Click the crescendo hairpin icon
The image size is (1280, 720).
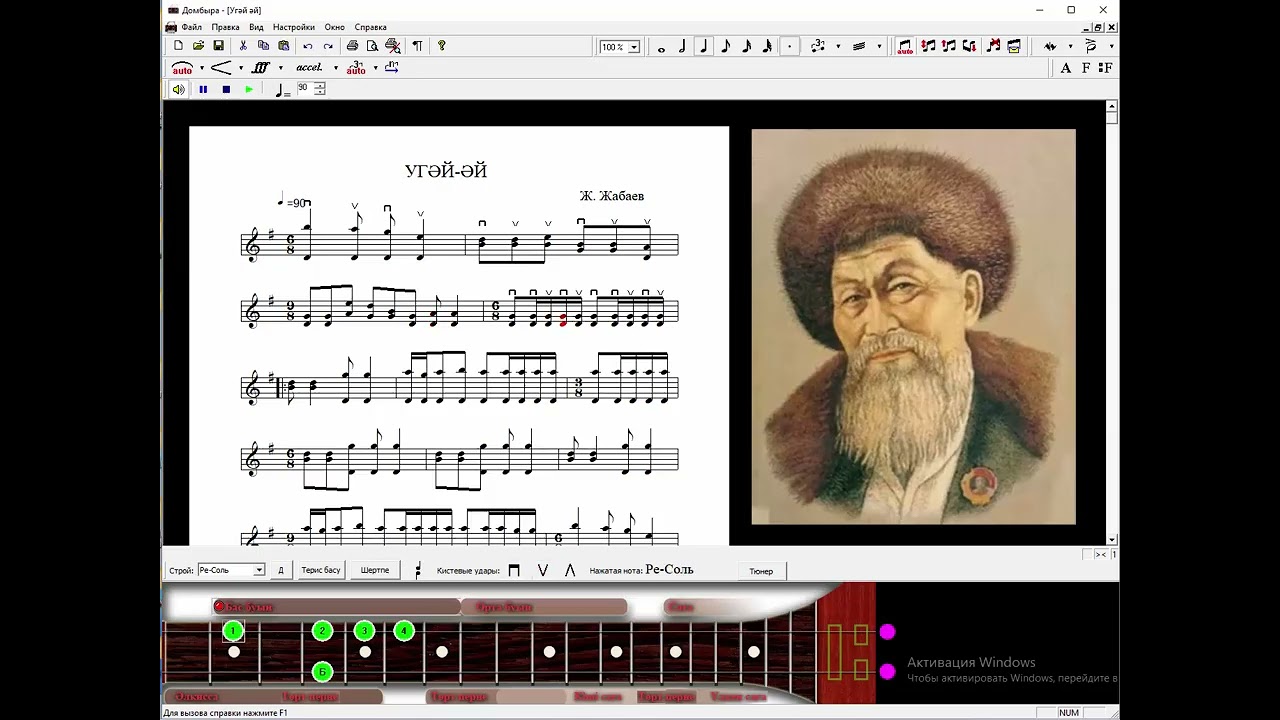pos(221,68)
